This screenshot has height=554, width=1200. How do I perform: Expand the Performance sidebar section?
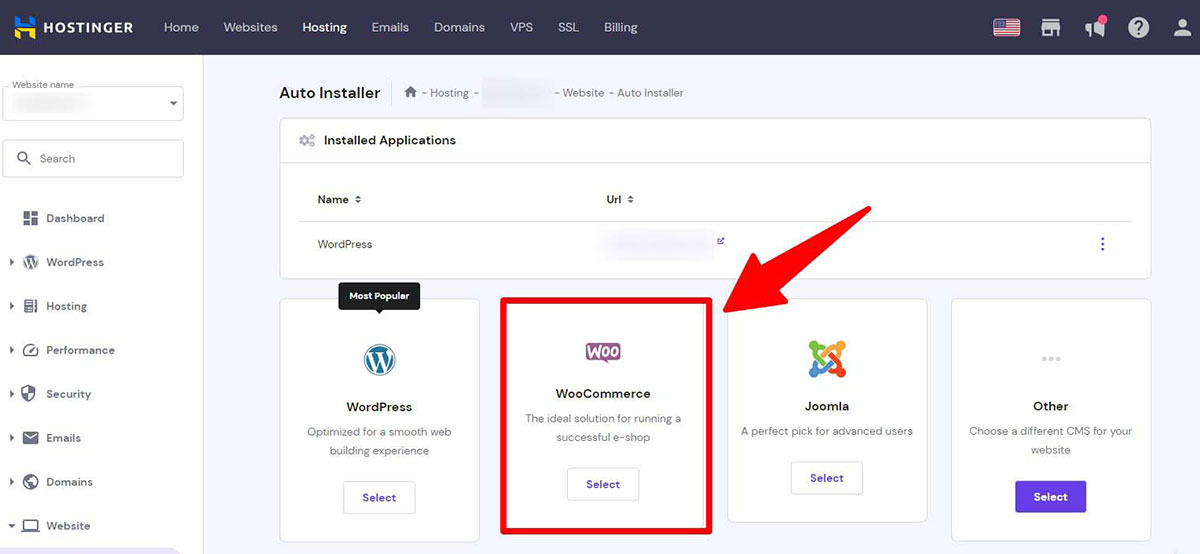pos(12,350)
